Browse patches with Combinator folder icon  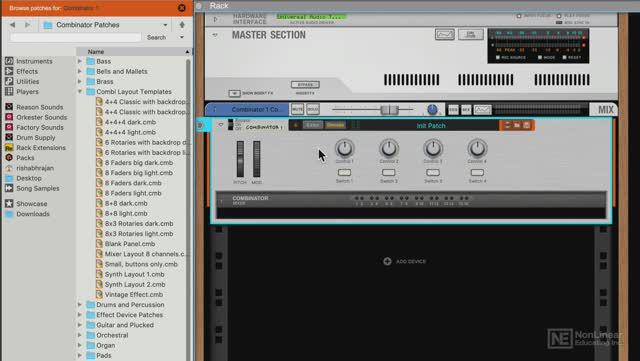[x=517, y=125]
